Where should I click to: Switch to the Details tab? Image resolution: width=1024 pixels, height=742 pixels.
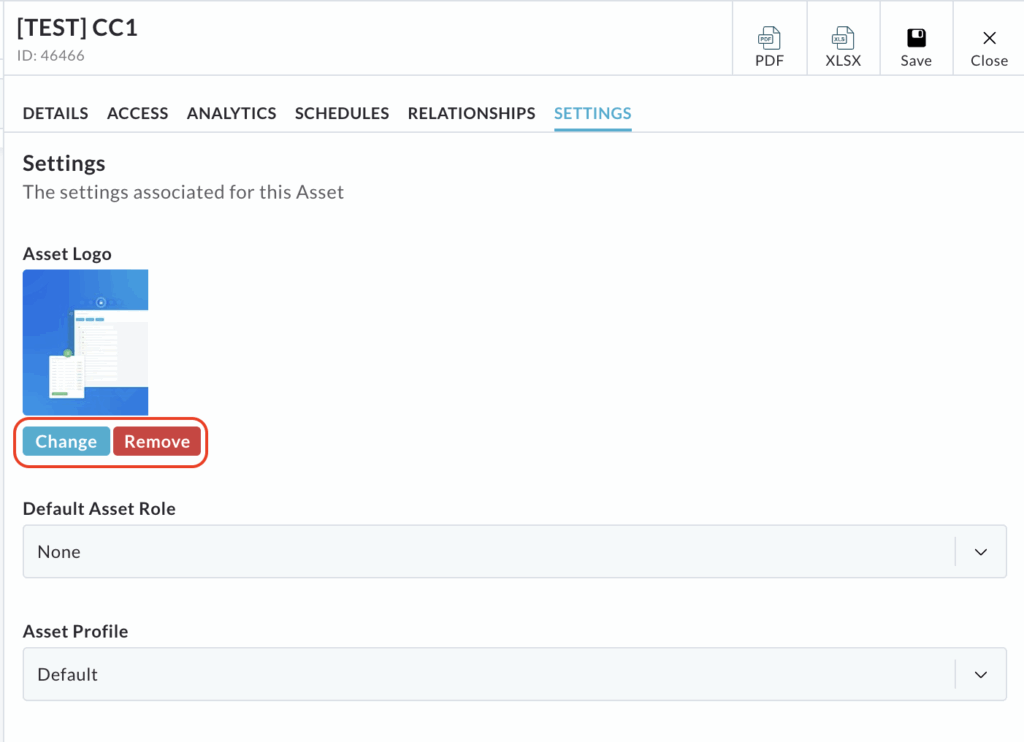tap(55, 113)
